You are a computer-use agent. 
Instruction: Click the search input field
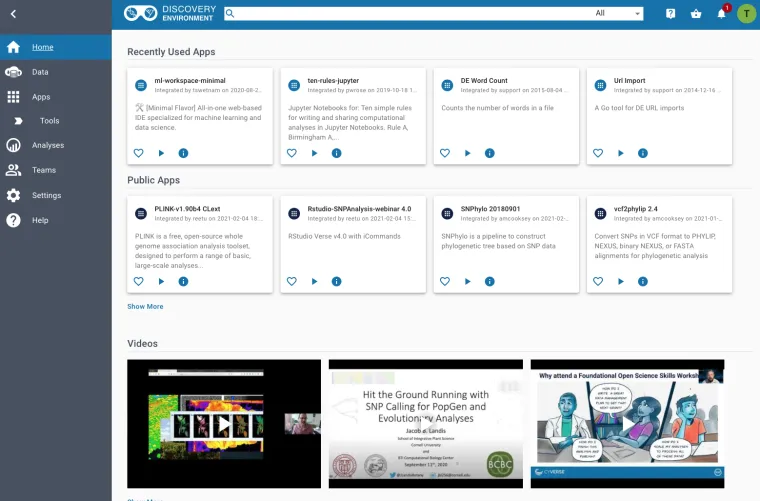pos(410,14)
